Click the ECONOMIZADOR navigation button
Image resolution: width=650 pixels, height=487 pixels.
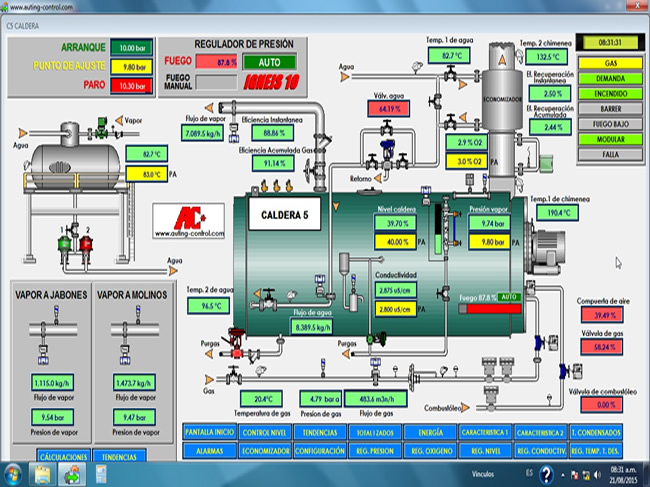tap(265, 451)
